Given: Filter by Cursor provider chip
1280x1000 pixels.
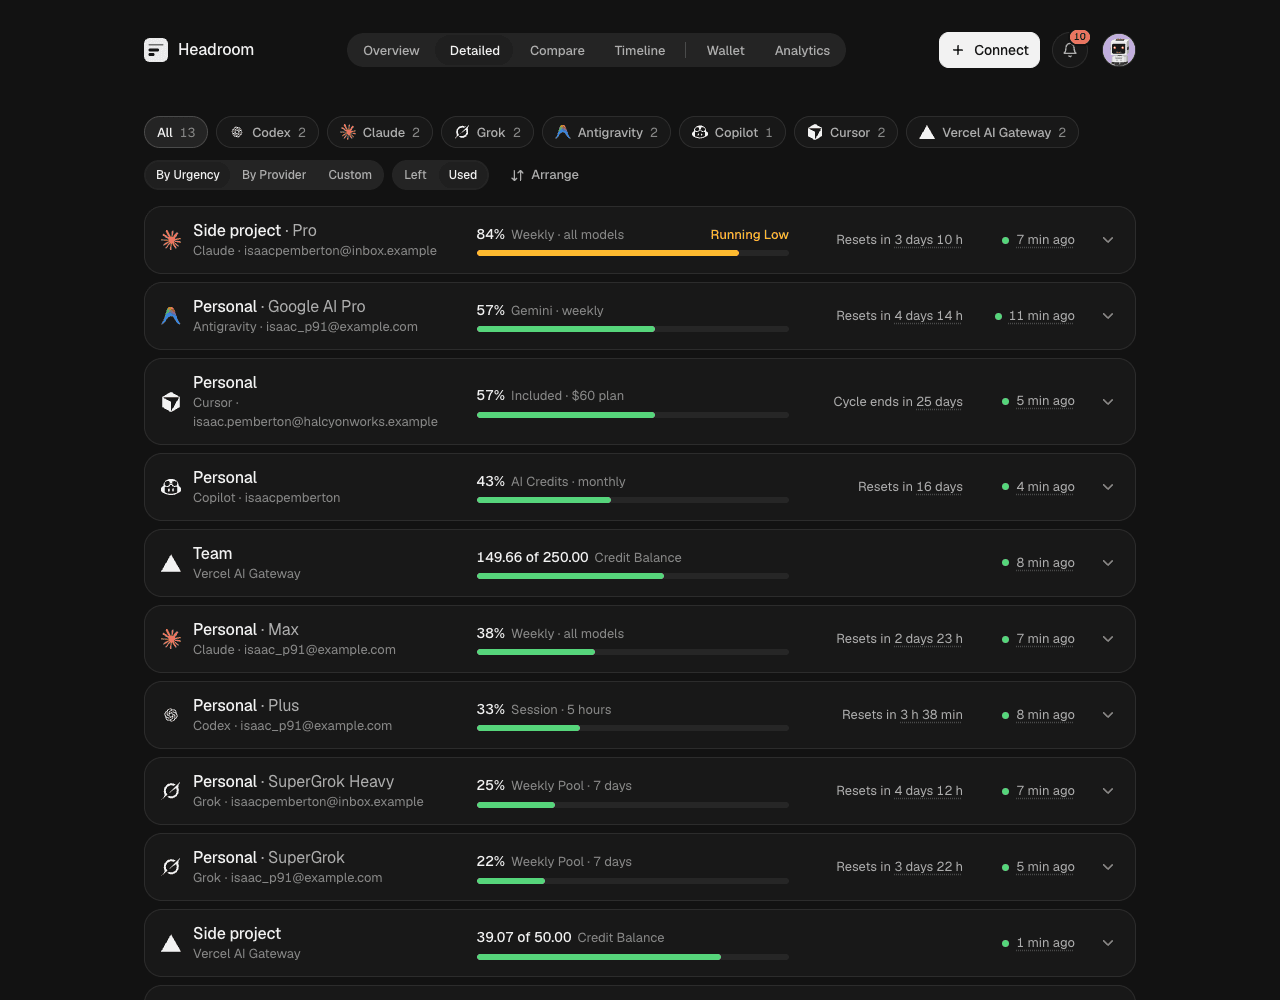Looking at the screenshot, I should (846, 132).
